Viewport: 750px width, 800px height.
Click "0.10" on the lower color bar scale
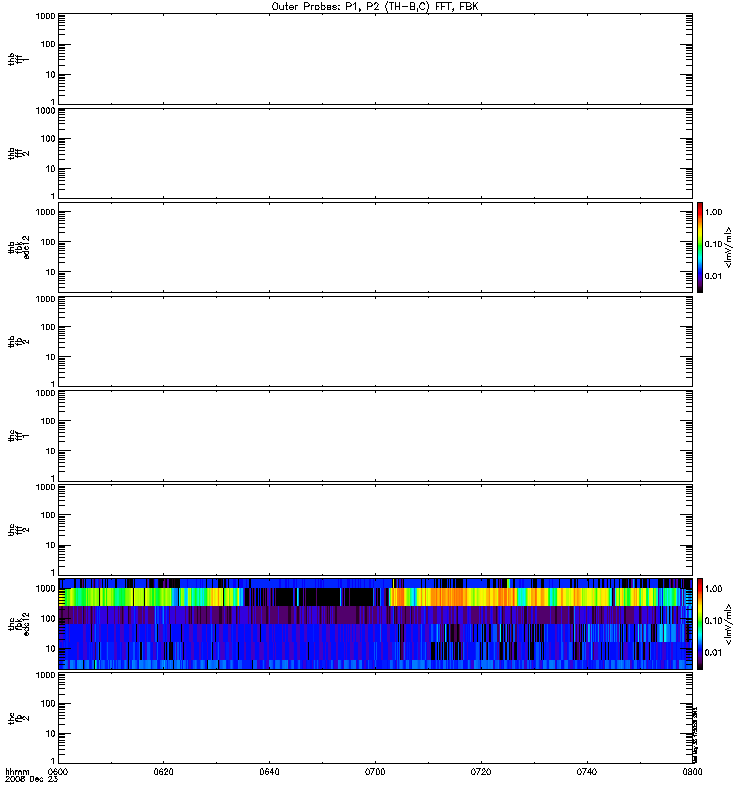tap(713, 621)
